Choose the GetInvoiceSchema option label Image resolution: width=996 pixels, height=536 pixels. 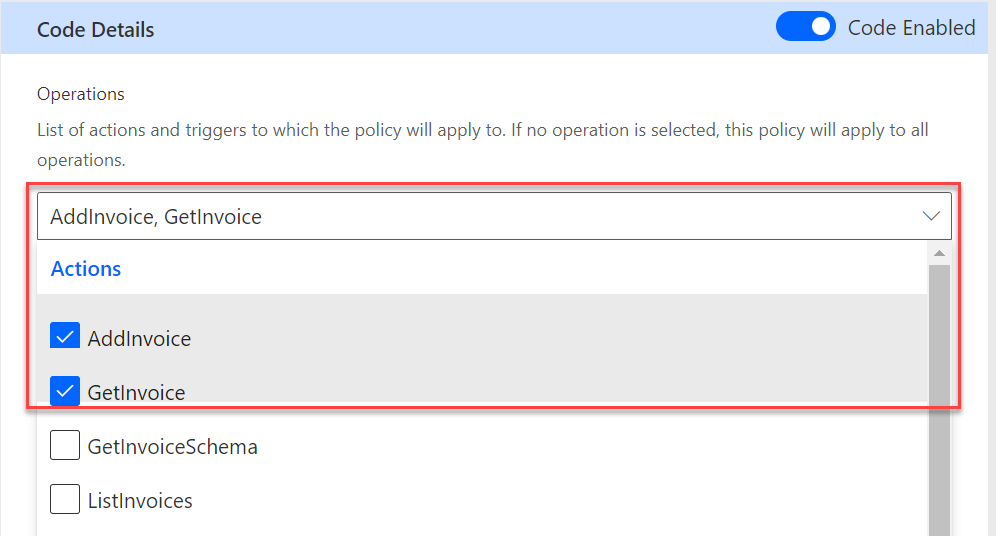[172, 447]
